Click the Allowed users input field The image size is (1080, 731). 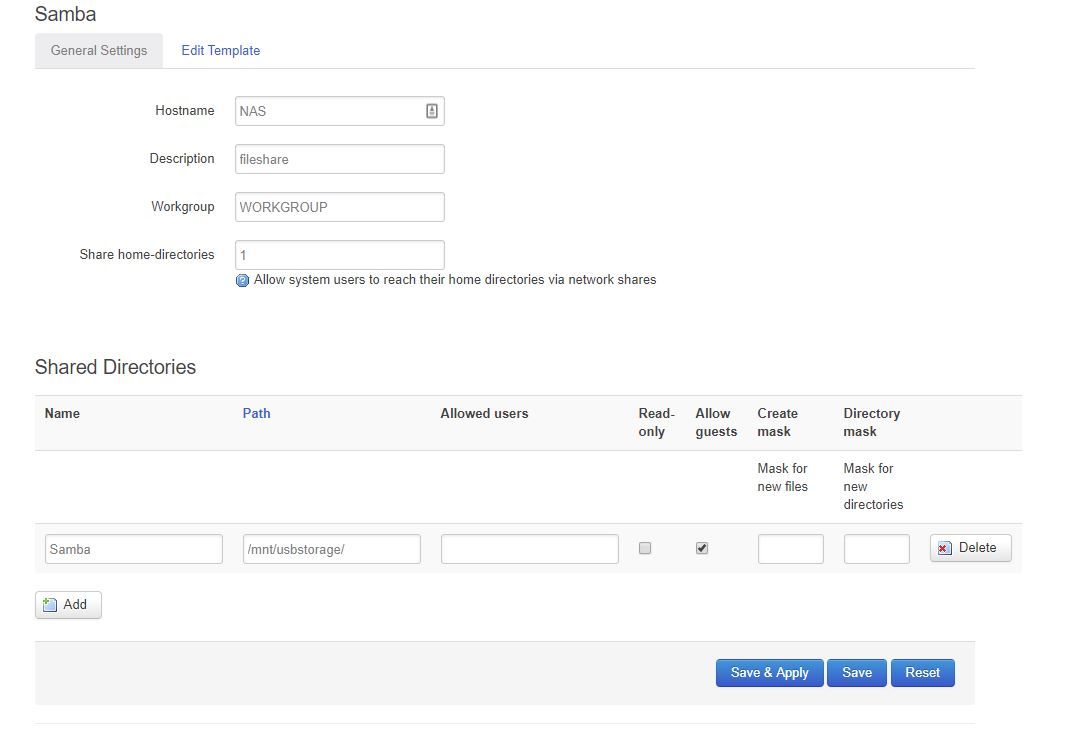[530, 549]
